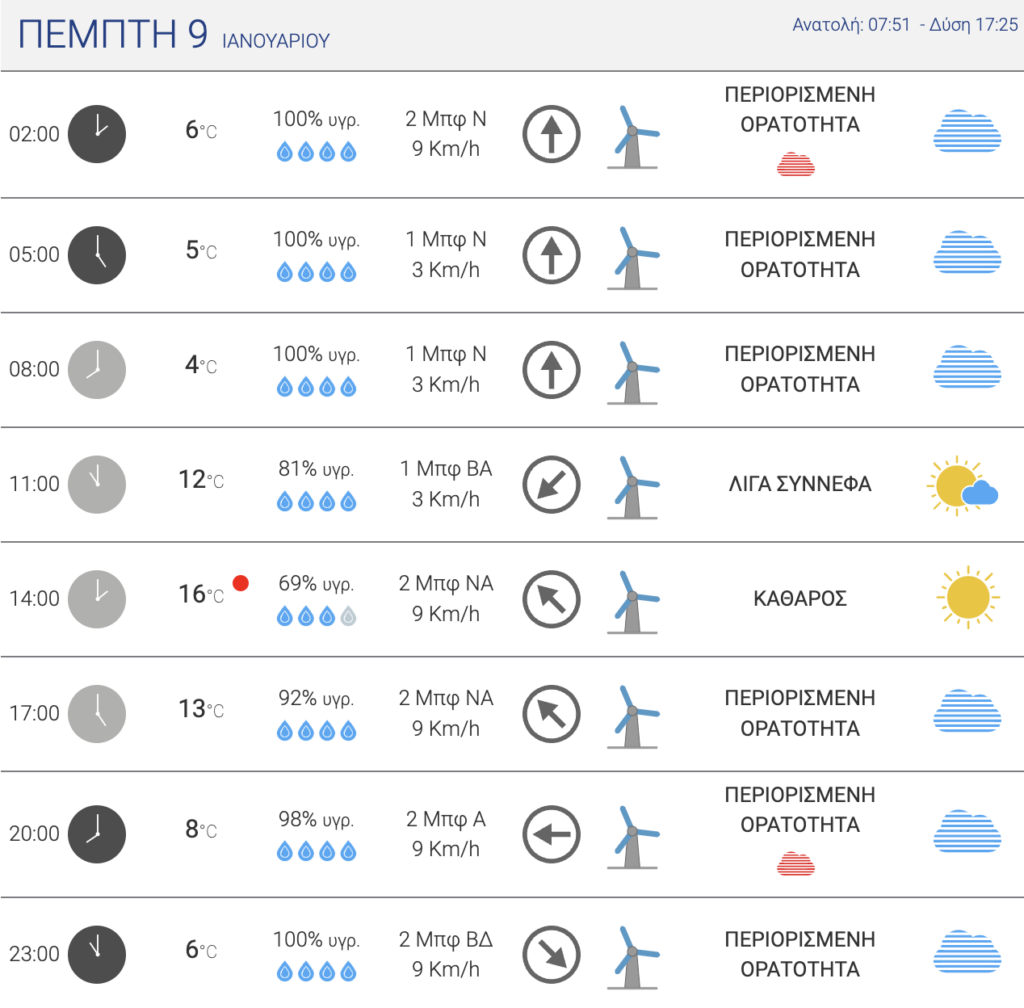Viewport: 1024px width, 1008px height.
Task: Click the fog cloud icon at 08:00
Action: (967, 366)
